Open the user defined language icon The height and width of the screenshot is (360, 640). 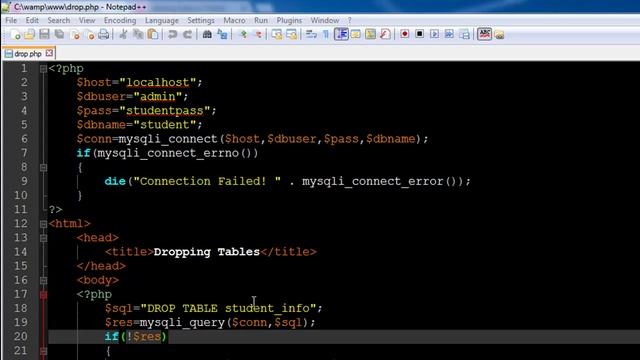tap(356, 34)
